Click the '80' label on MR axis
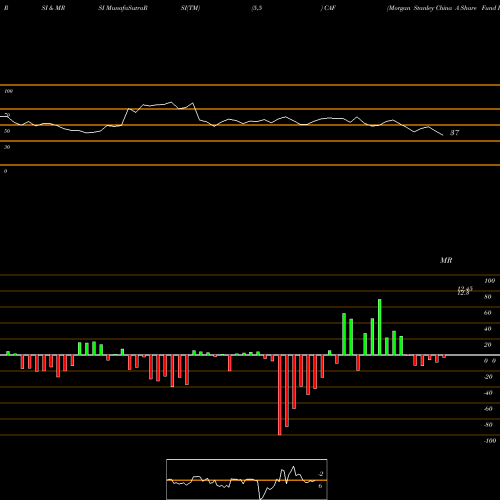This screenshot has width=500, height=500. click(x=488, y=297)
